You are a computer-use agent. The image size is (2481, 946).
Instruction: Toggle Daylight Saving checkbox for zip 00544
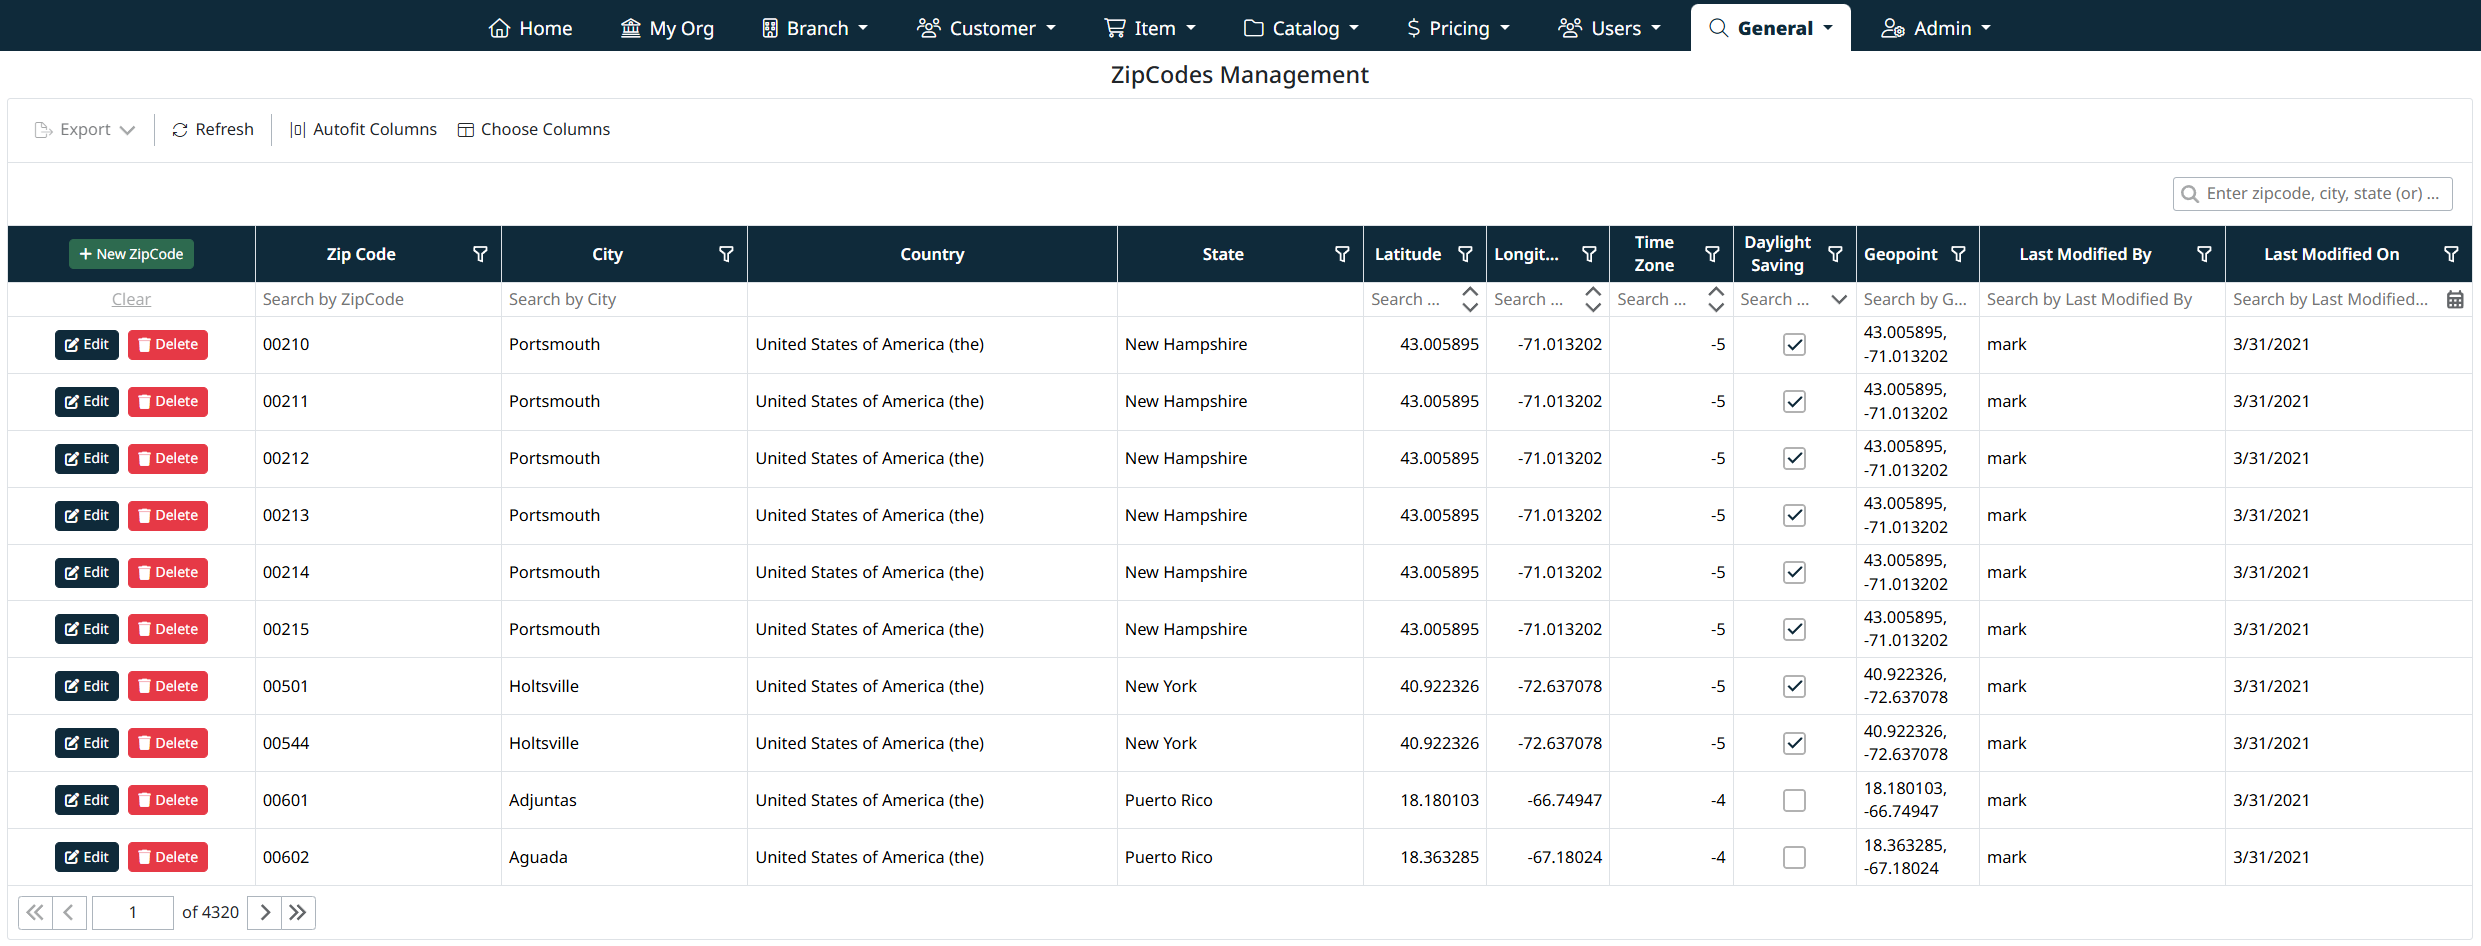tap(1794, 744)
